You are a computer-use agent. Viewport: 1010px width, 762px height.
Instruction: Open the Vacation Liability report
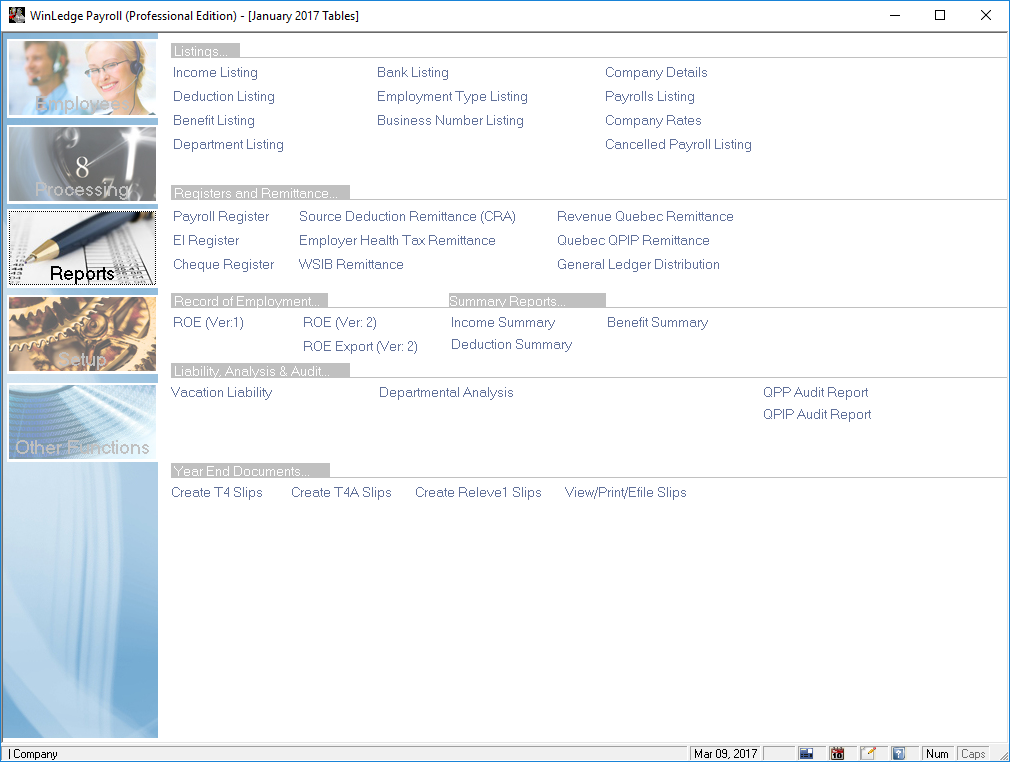click(x=222, y=393)
